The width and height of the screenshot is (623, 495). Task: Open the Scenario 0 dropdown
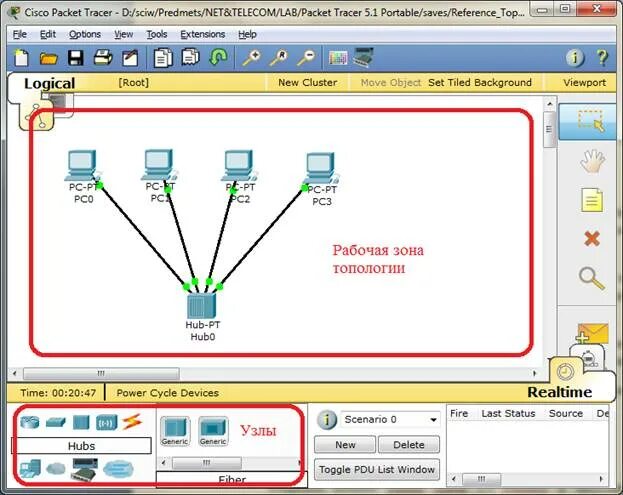(390, 420)
